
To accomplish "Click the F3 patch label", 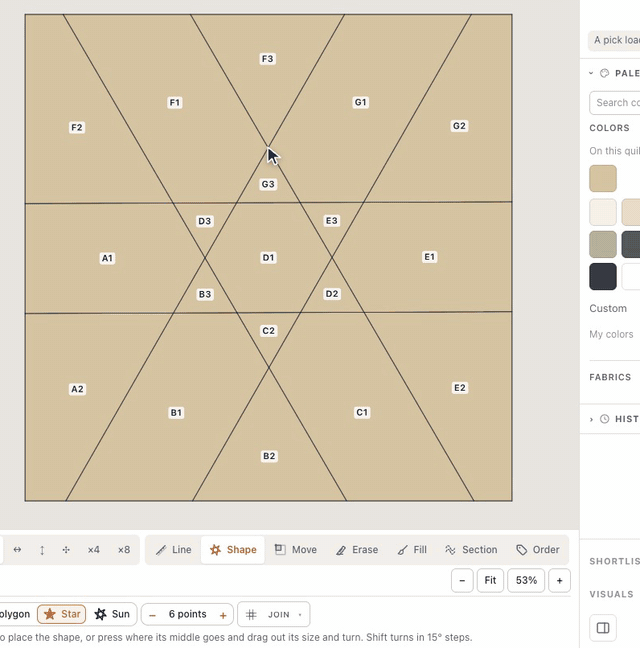I will coord(268,59).
